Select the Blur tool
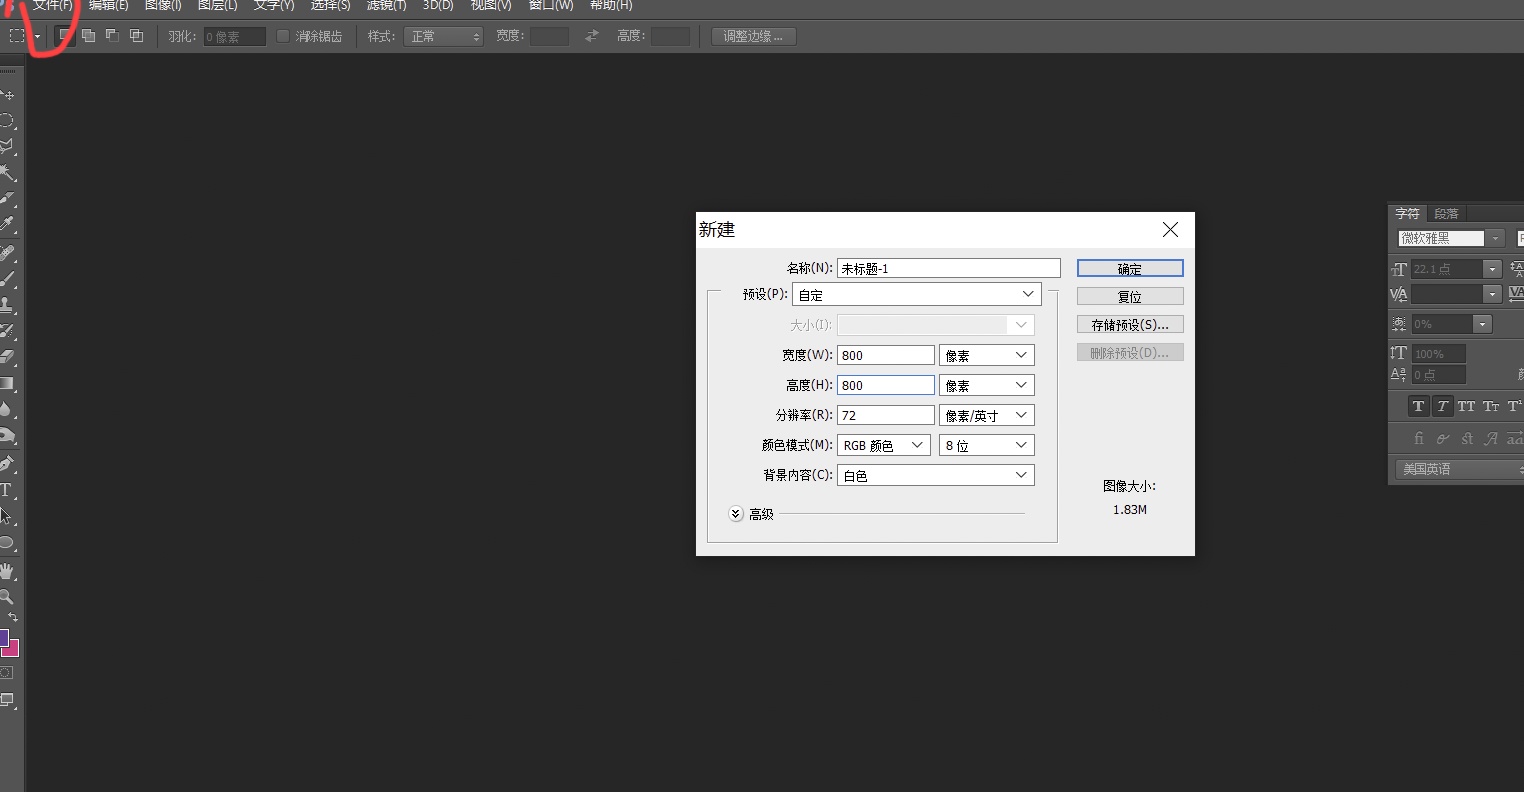The width and height of the screenshot is (1524, 792). pos(7,409)
